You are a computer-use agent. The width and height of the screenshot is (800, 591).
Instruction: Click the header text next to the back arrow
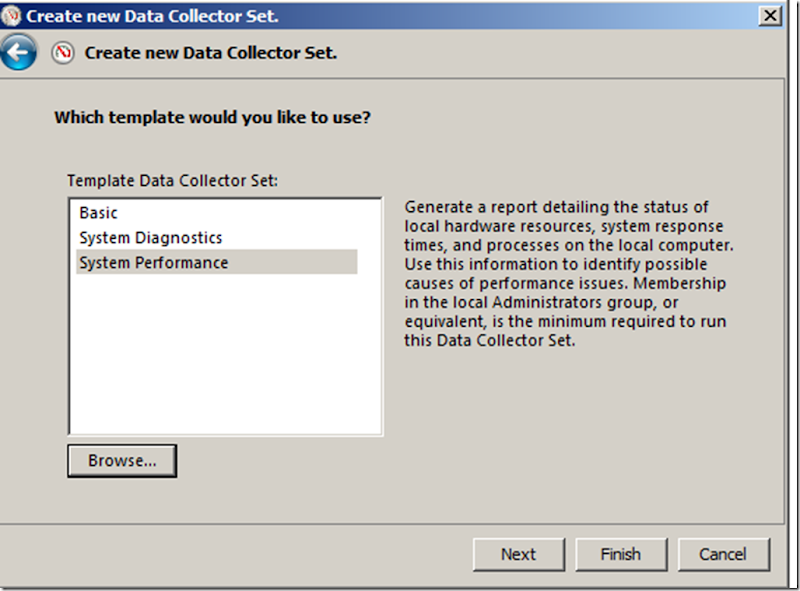click(x=210, y=53)
